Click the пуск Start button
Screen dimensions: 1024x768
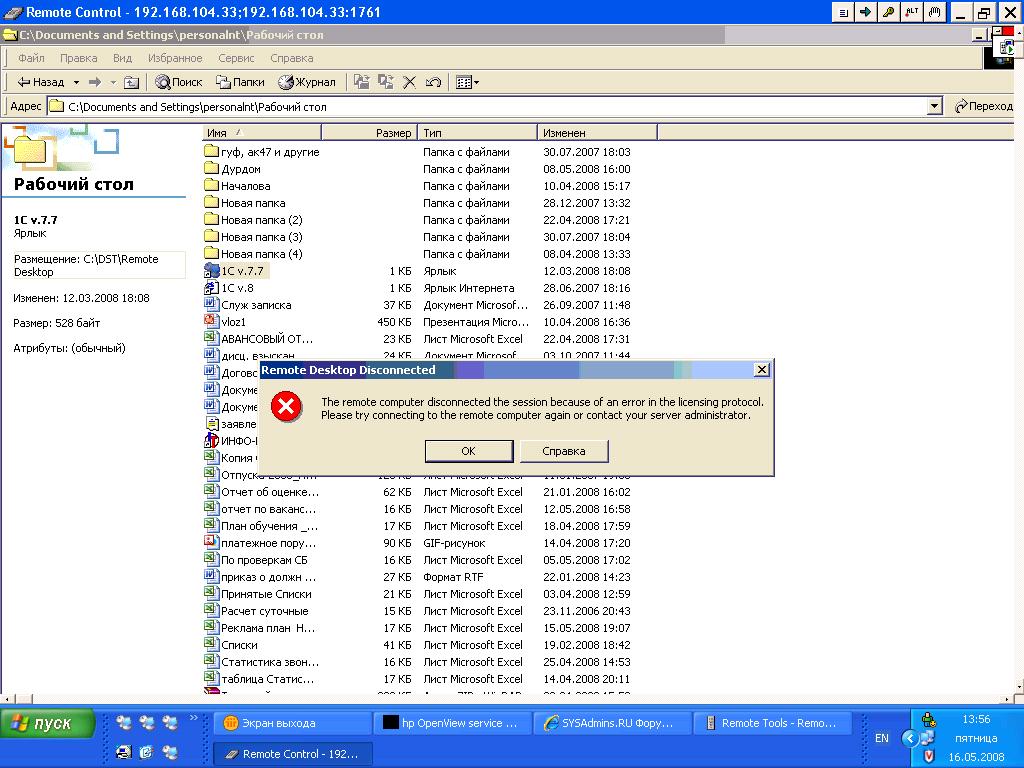[x=48, y=724]
